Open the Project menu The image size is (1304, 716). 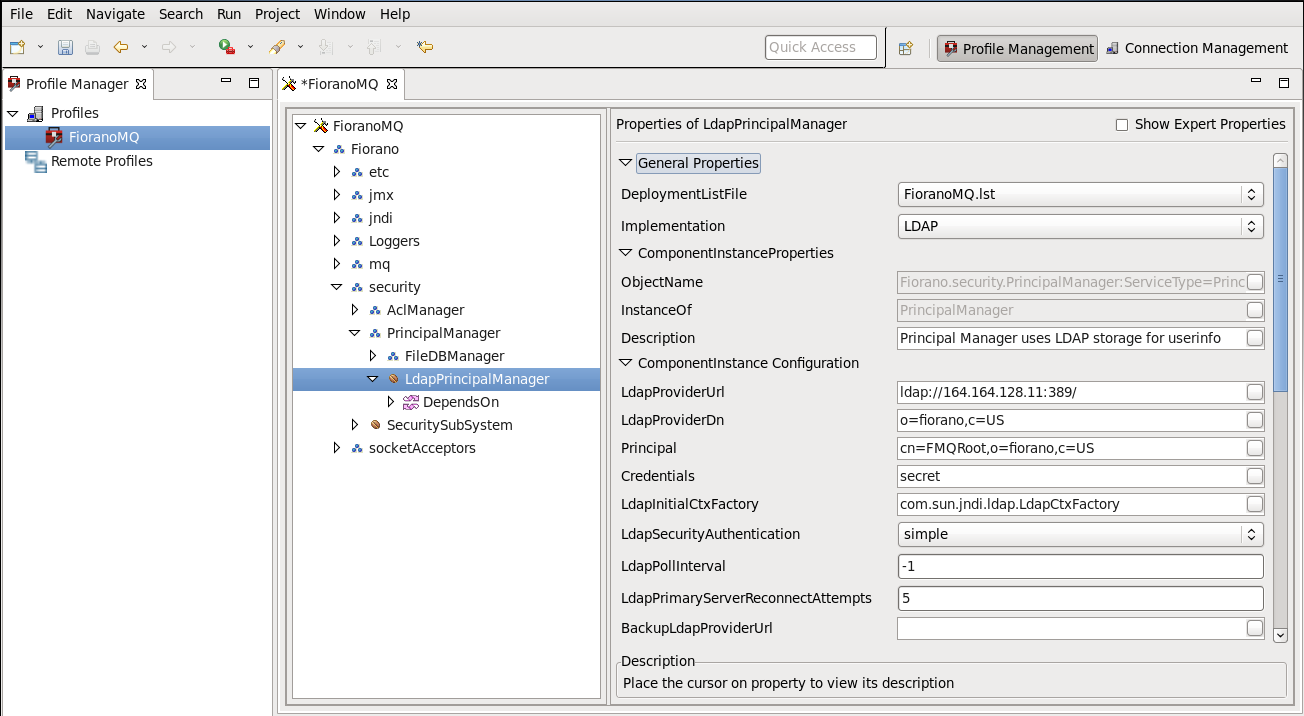pyautogui.click(x=277, y=14)
